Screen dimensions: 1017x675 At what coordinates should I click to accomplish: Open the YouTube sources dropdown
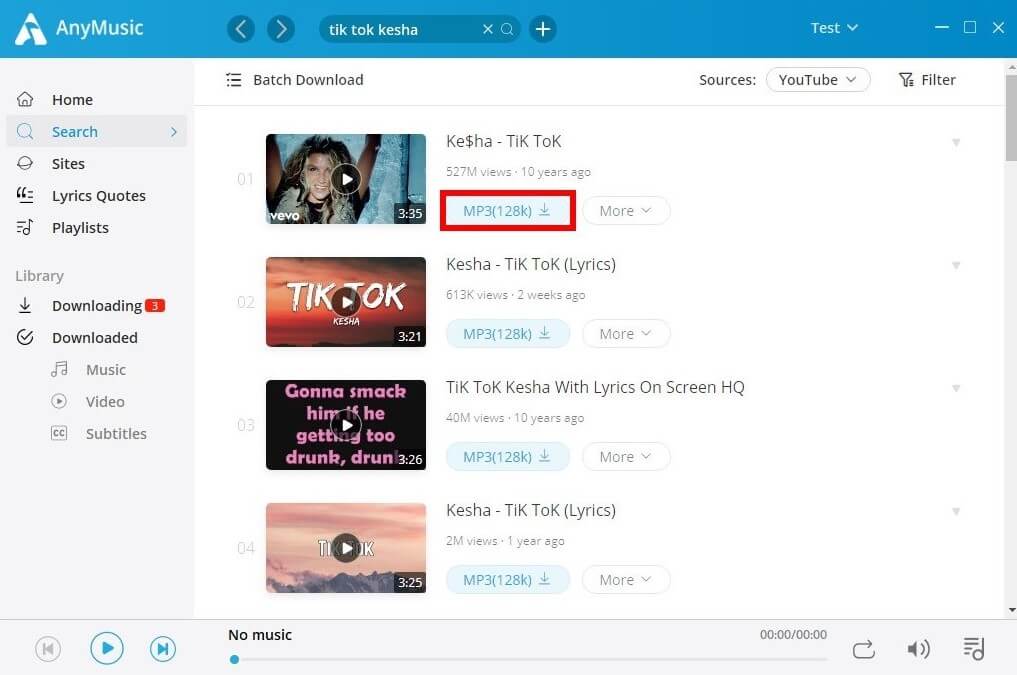coord(818,80)
